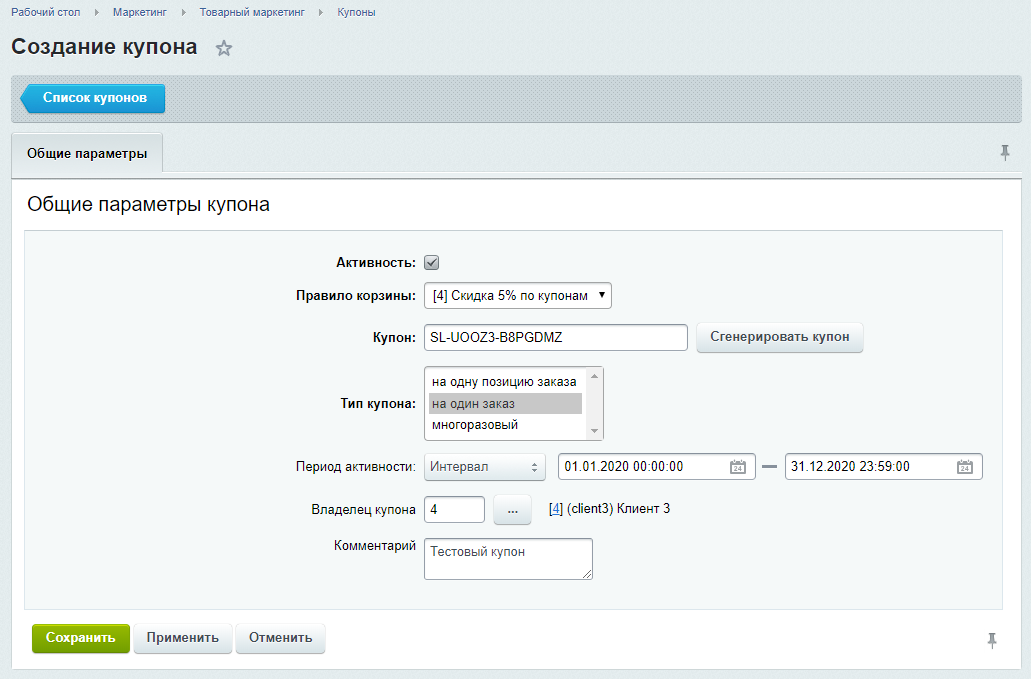1031x679 pixels.
Task: Click into the Комментарий text area
Action: point(508,558)
